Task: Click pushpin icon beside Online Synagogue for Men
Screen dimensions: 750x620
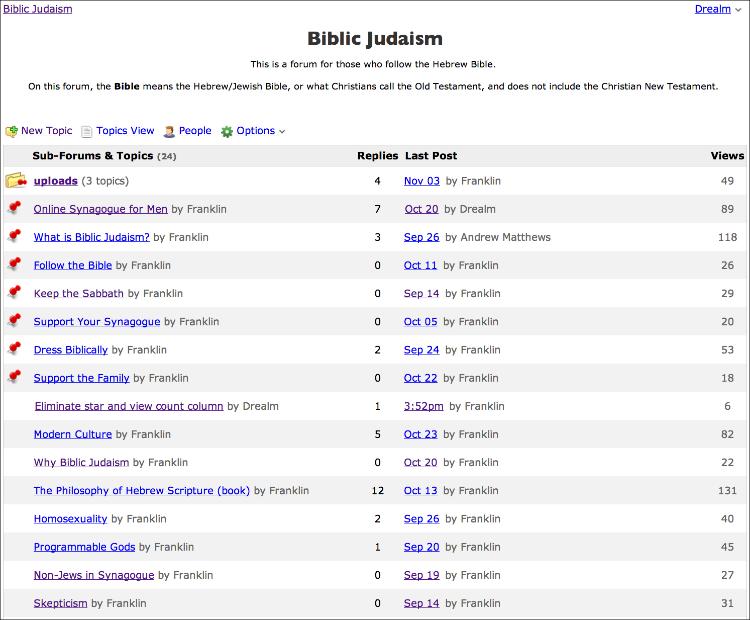Action: tap(14, 208)
